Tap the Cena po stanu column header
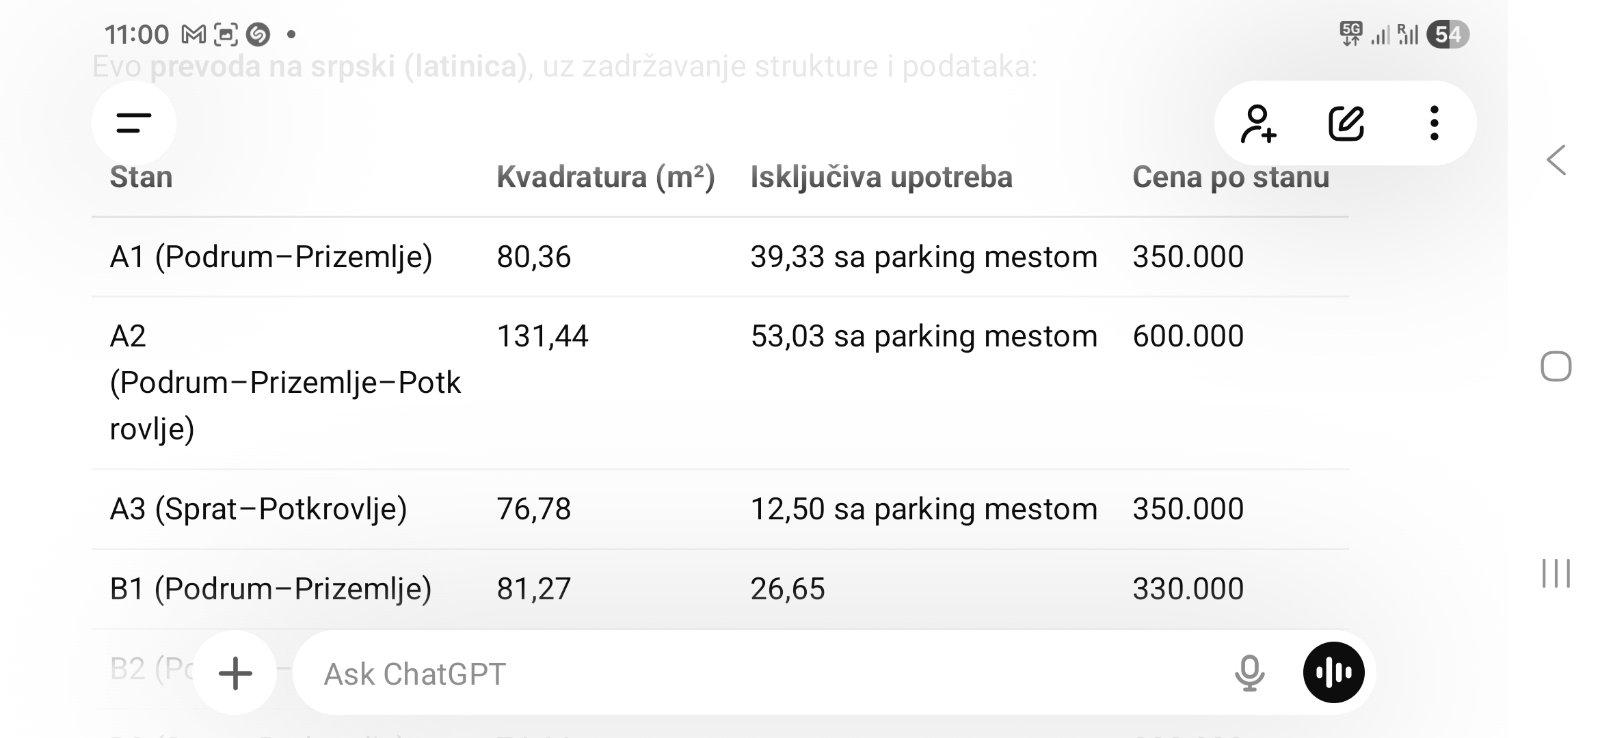Viewport: 1600px width, 738px height. (x=1231, y=177)
